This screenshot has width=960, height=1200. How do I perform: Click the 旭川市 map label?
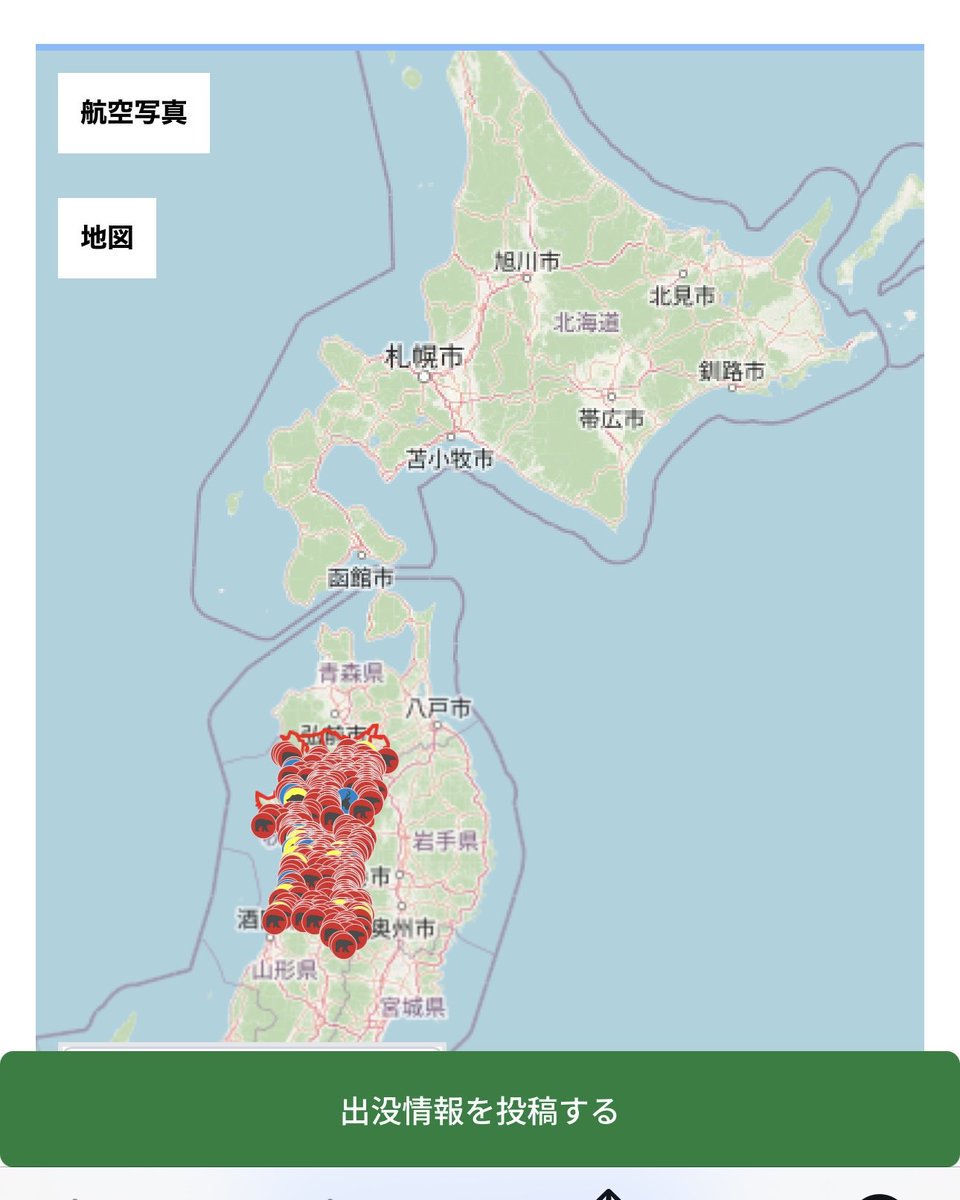tap(527, 262)
